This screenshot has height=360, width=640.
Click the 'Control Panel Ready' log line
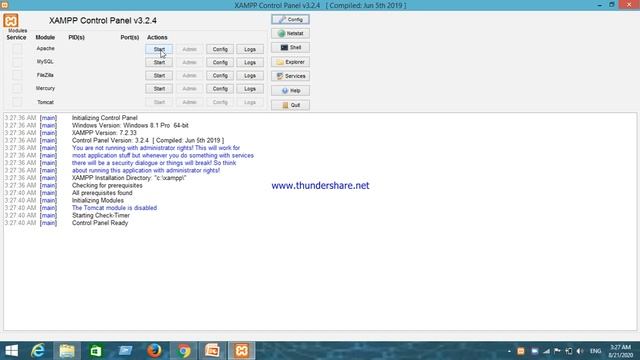pyautogui.click(x=100, y=223)
